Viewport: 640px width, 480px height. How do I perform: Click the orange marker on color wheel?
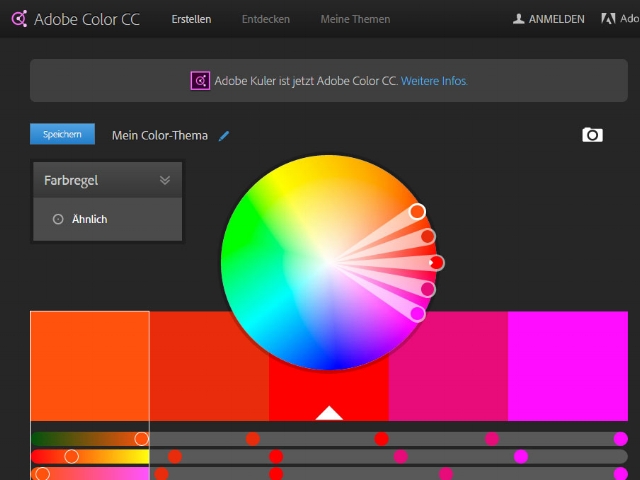pyautogui.click(x=417, y=211)
